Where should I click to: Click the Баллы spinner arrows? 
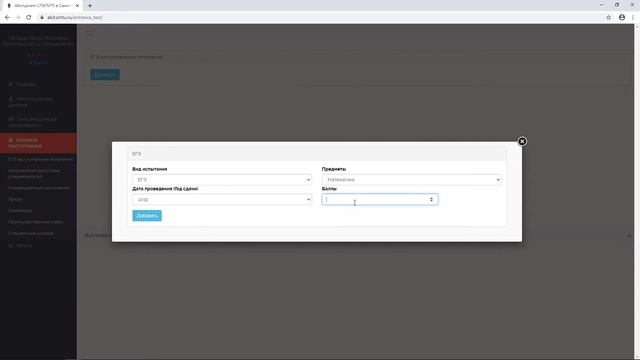tap(431, 200)
